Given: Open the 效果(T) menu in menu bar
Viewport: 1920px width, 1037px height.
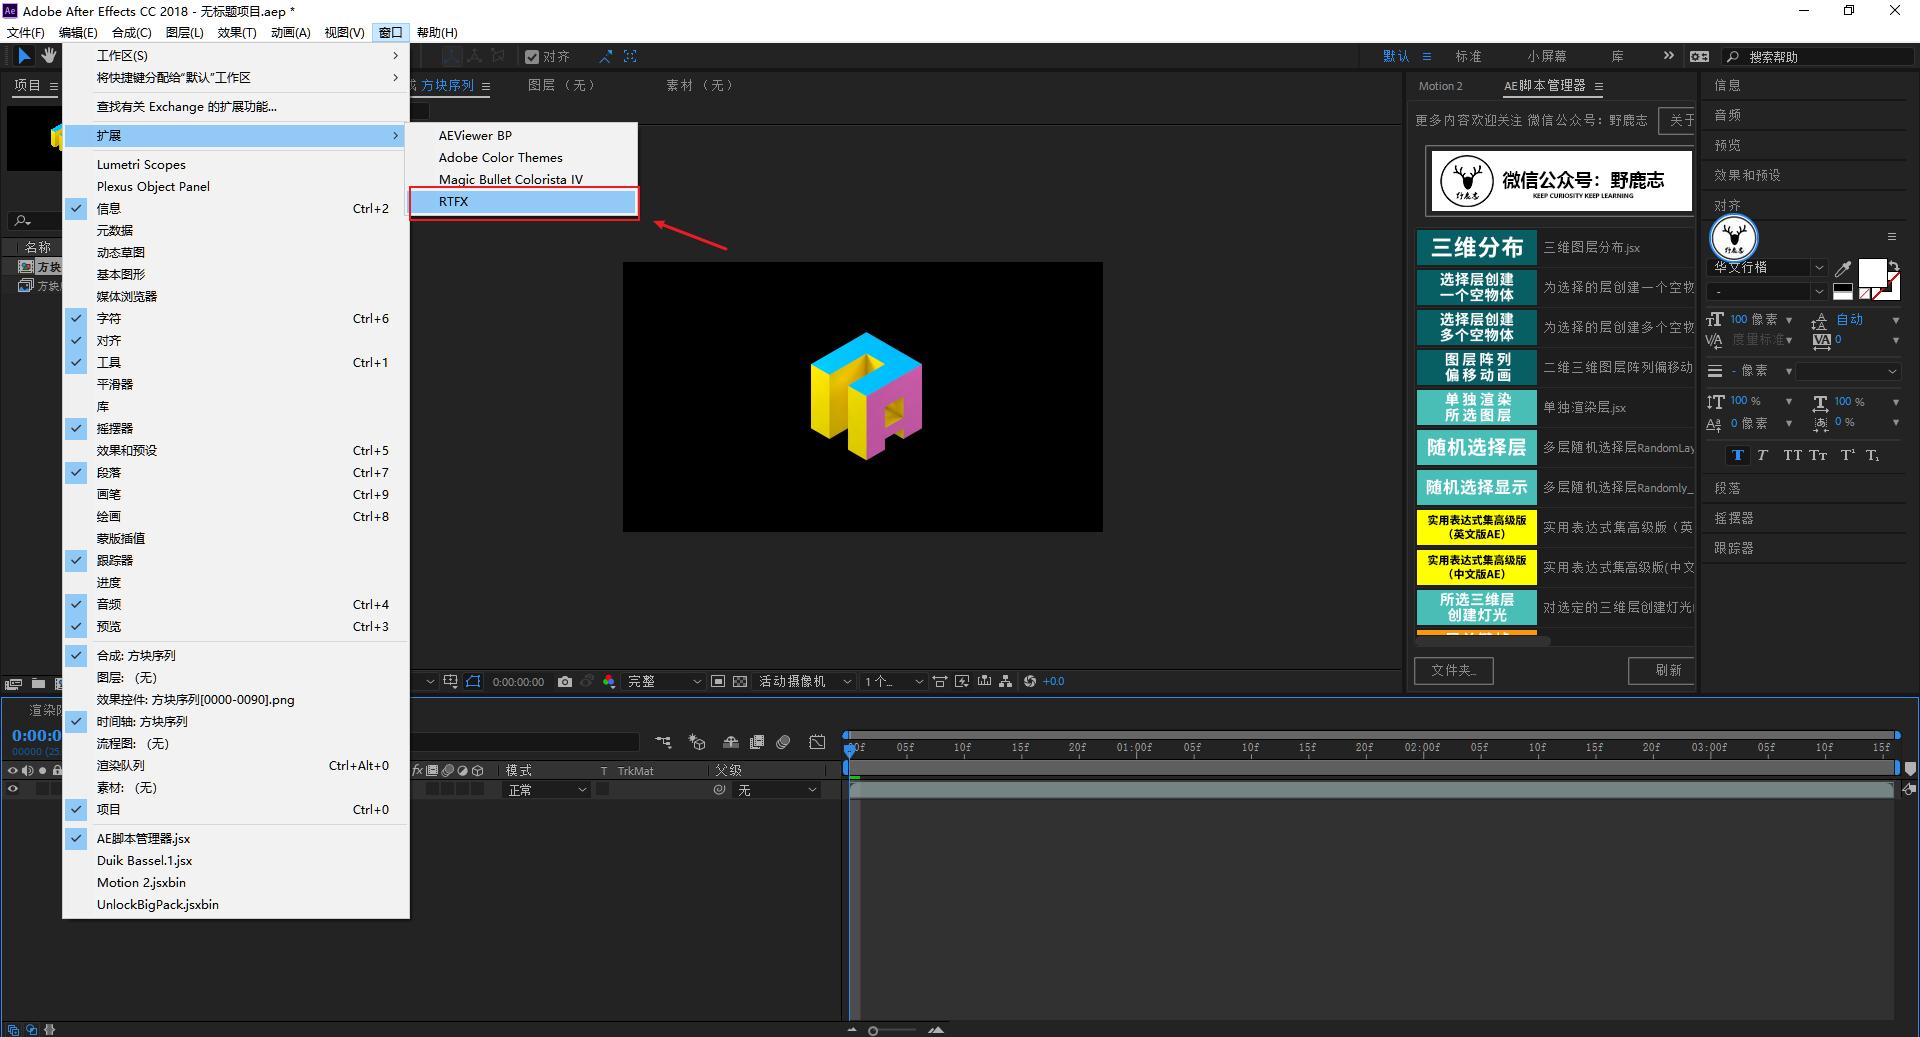Looking at the screenshot, I should point(237,33).
